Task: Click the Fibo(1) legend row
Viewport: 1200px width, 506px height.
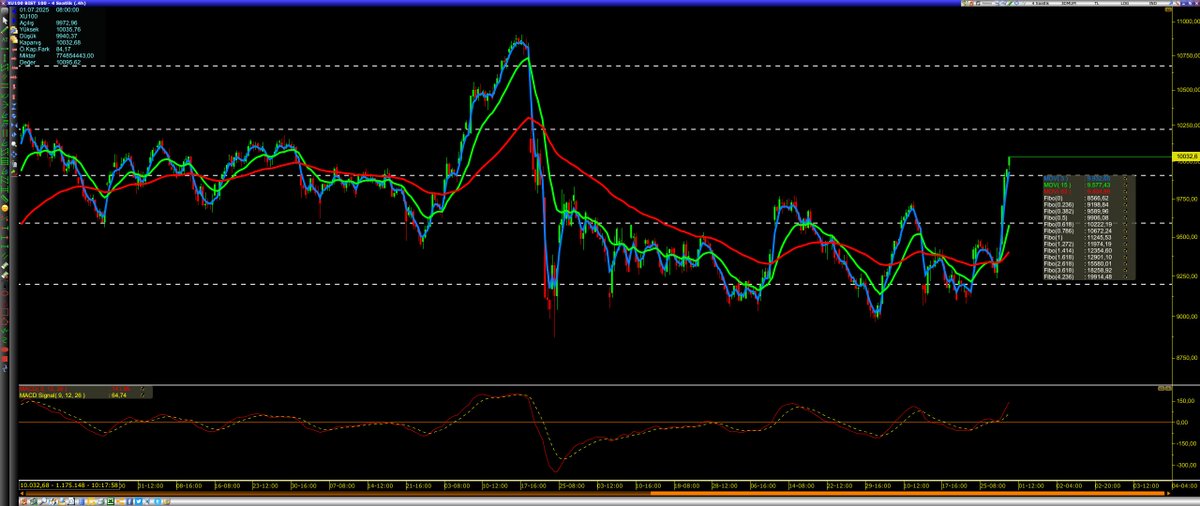Action: pos(1087,237)
